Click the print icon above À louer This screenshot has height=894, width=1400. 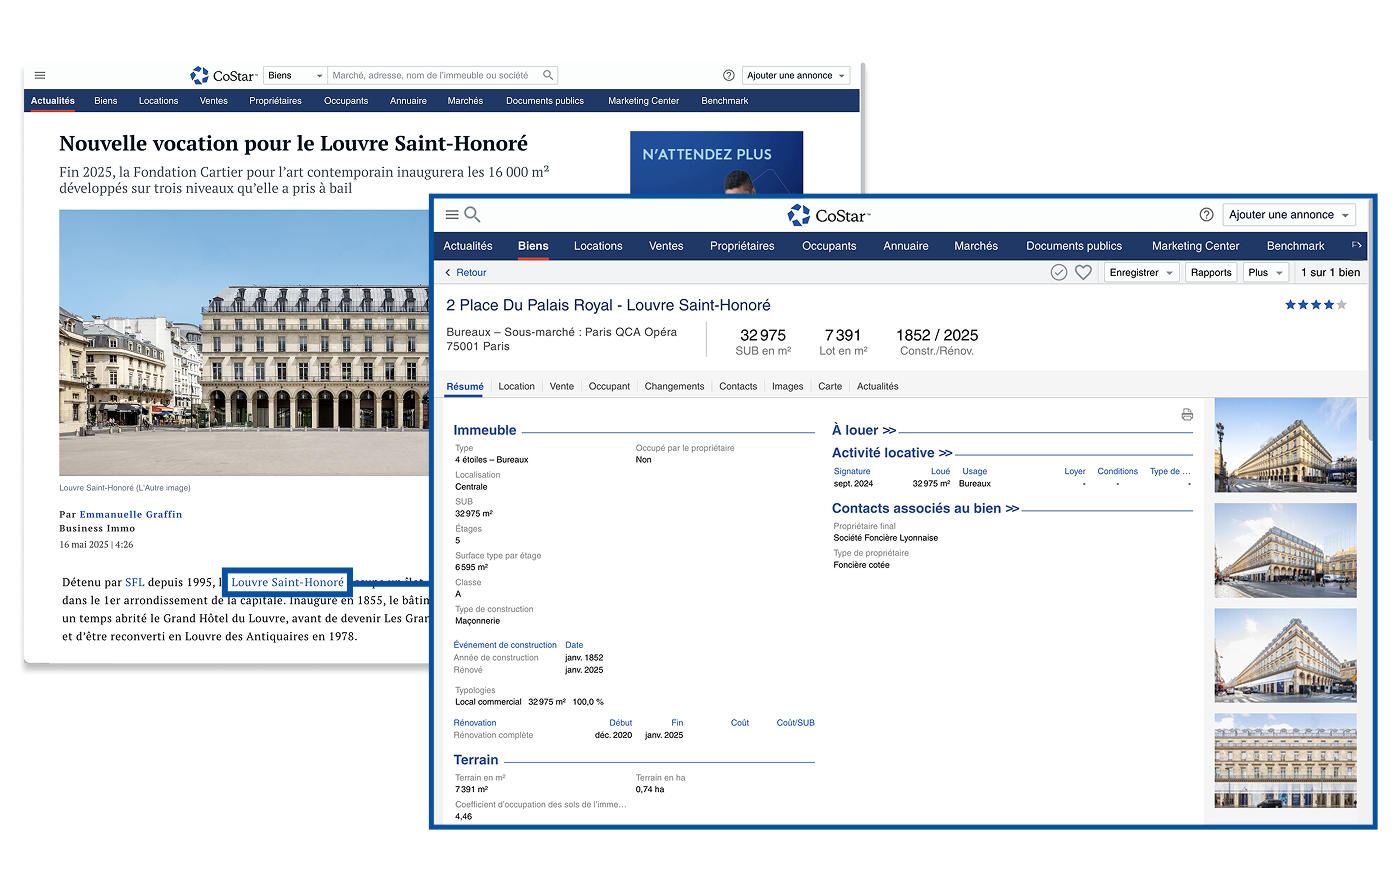1187,415
